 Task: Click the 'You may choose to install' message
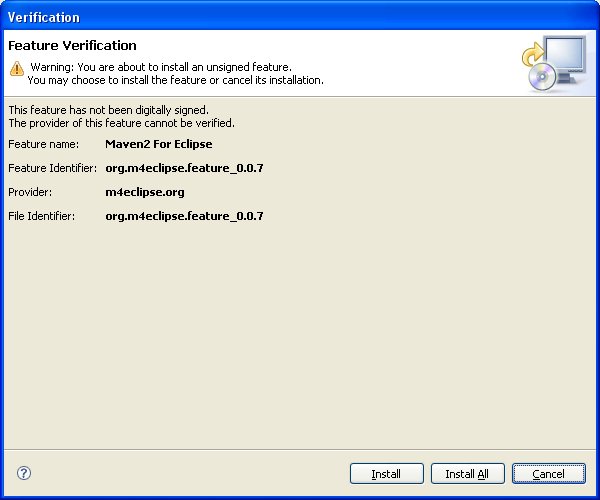[x=175, y=80]
